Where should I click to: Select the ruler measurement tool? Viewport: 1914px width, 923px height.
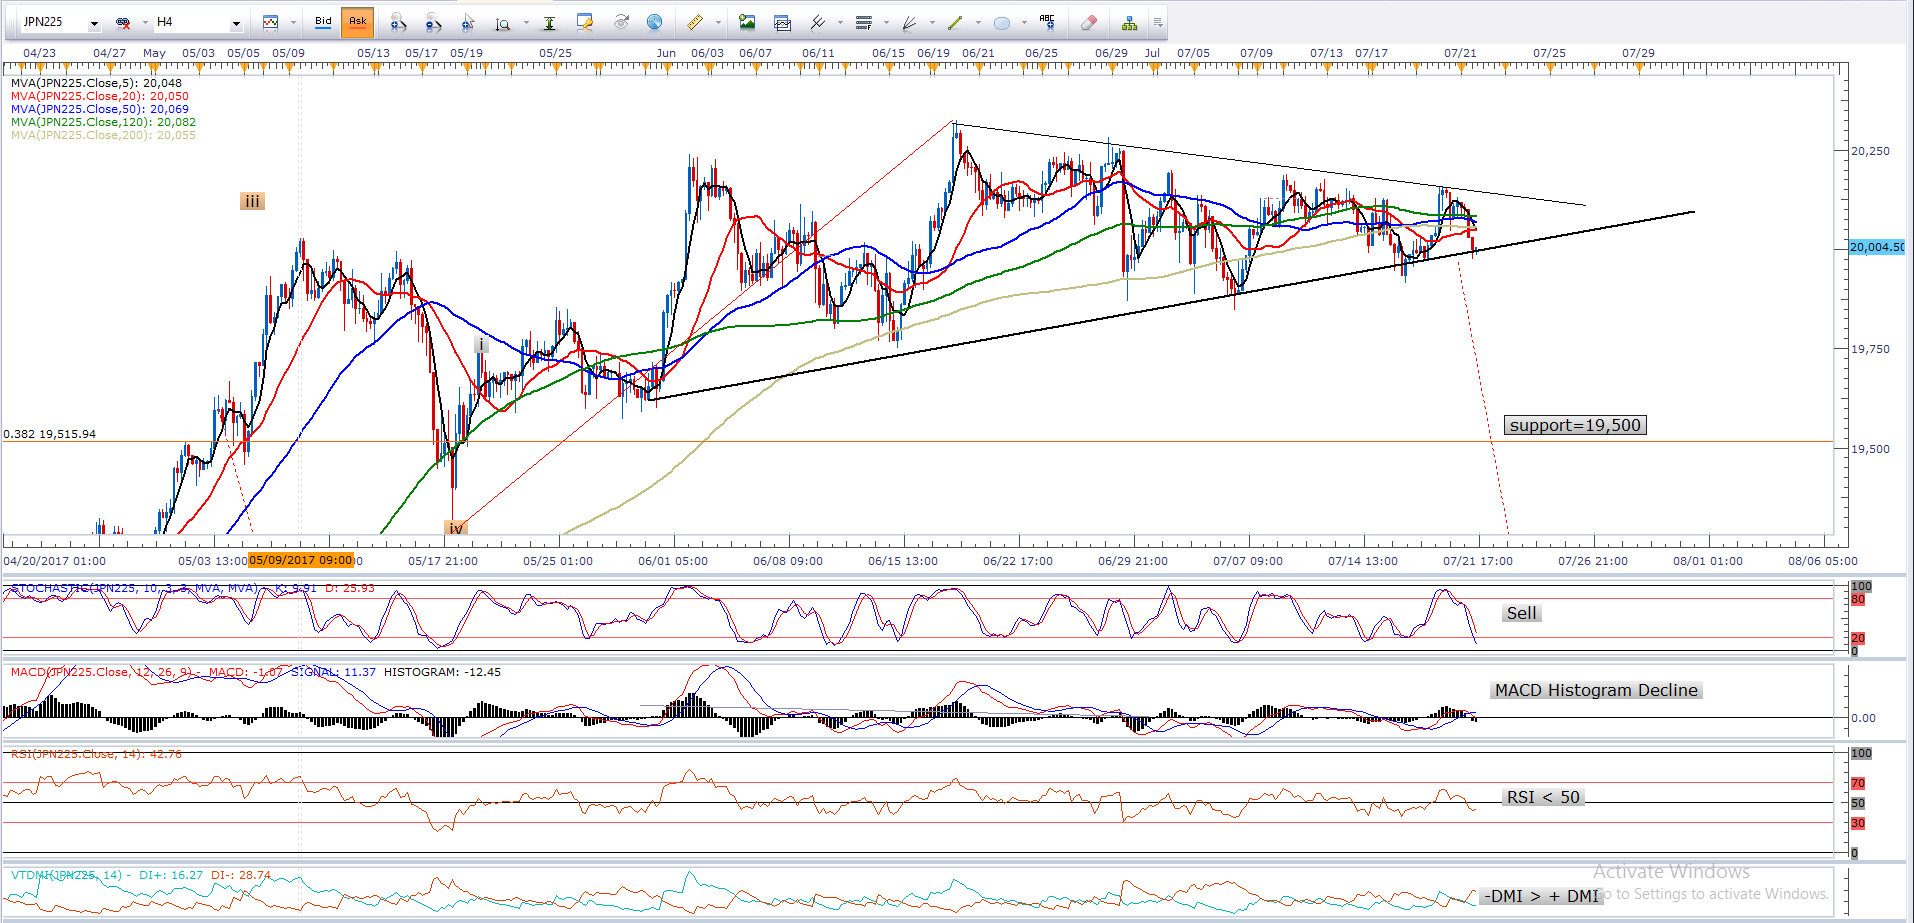click(x=694, y=22)
